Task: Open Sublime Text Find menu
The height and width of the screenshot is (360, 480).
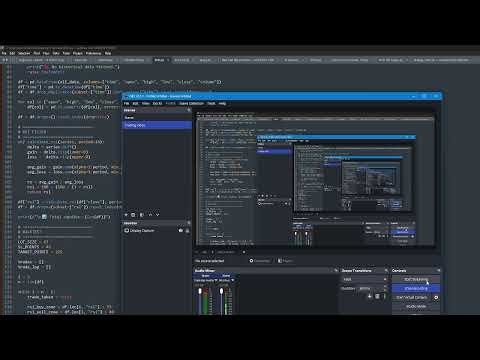Action: coord(37,53)
